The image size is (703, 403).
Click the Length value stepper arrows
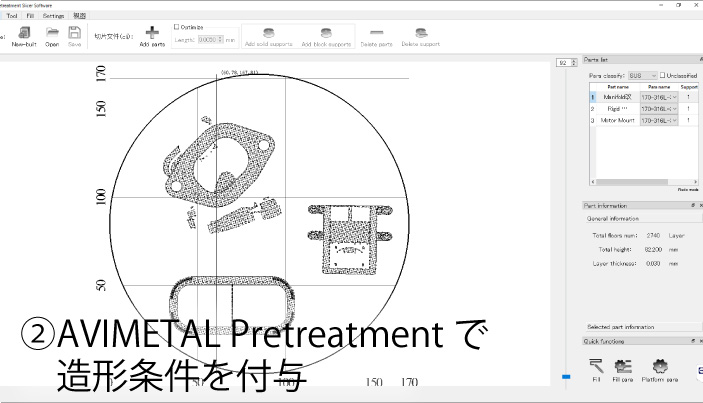point(220,40)
